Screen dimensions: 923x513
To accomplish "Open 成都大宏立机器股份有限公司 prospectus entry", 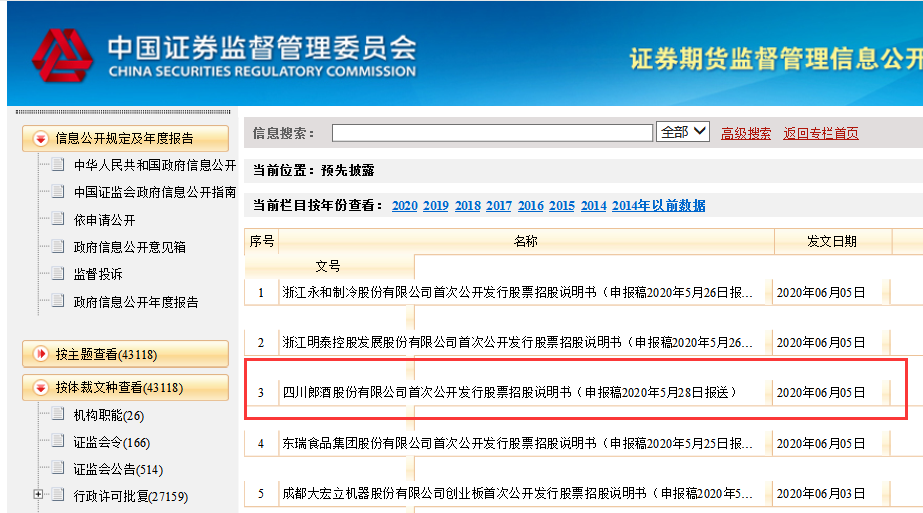I will [x=517, y=493].
